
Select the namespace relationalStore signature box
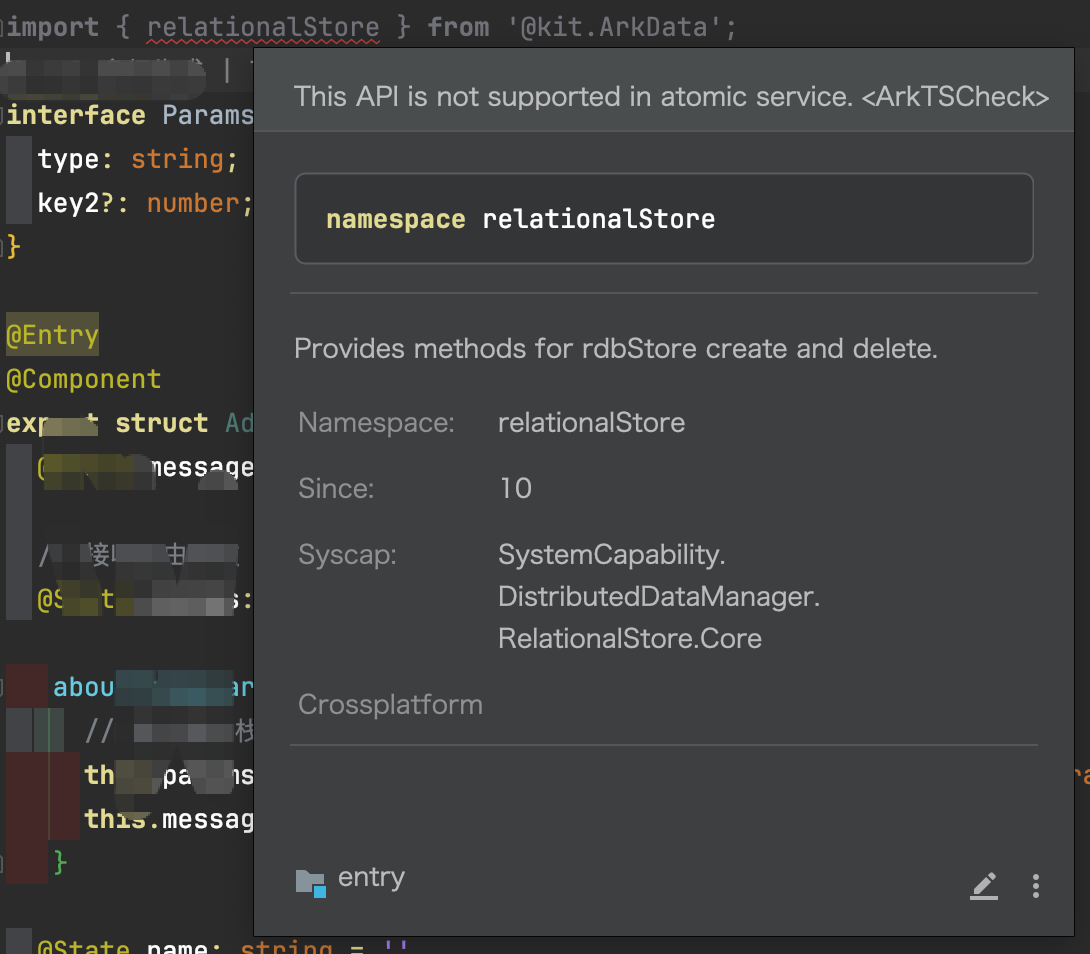tap(663, 219)
